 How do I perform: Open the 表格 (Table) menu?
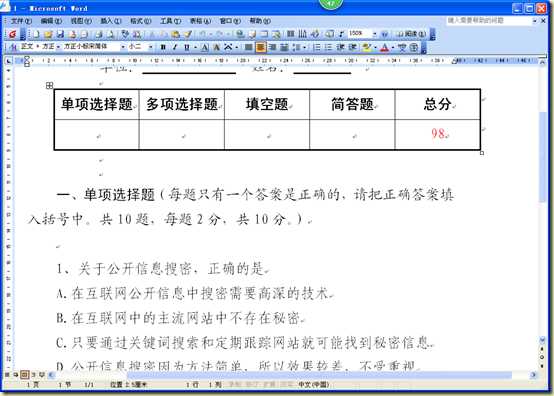(200, 21)
